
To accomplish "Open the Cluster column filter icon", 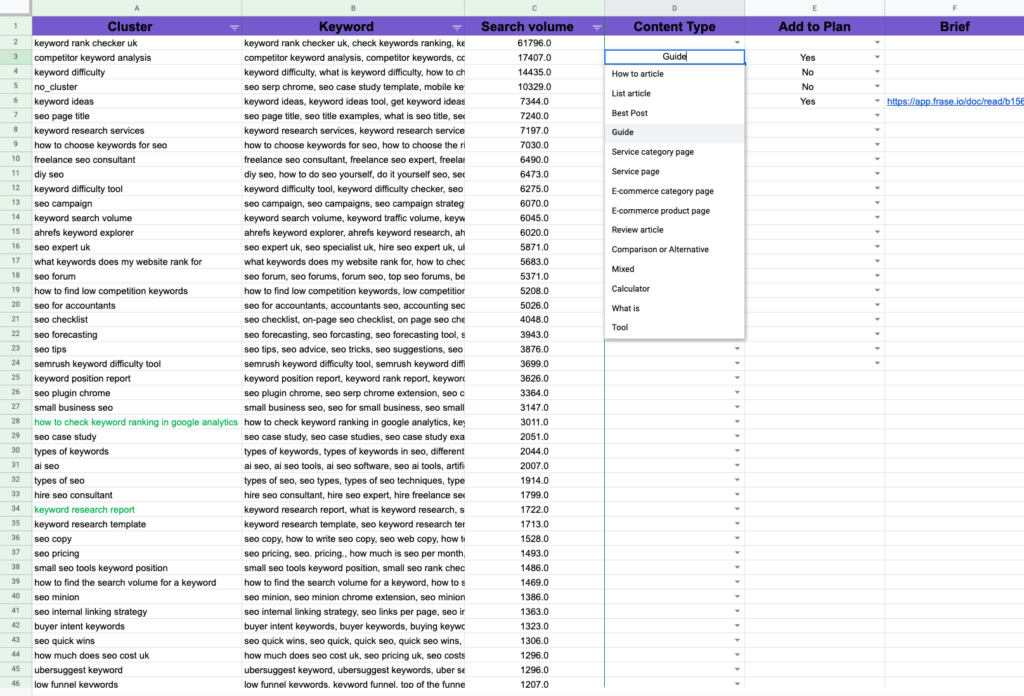I will pos(234,27).
